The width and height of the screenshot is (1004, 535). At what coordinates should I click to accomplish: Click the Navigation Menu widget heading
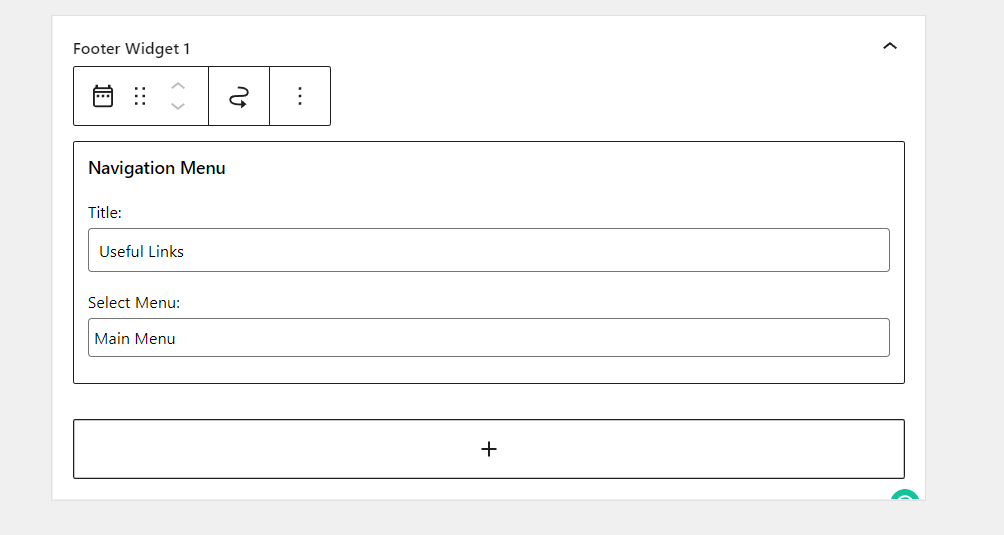[157, 168]
